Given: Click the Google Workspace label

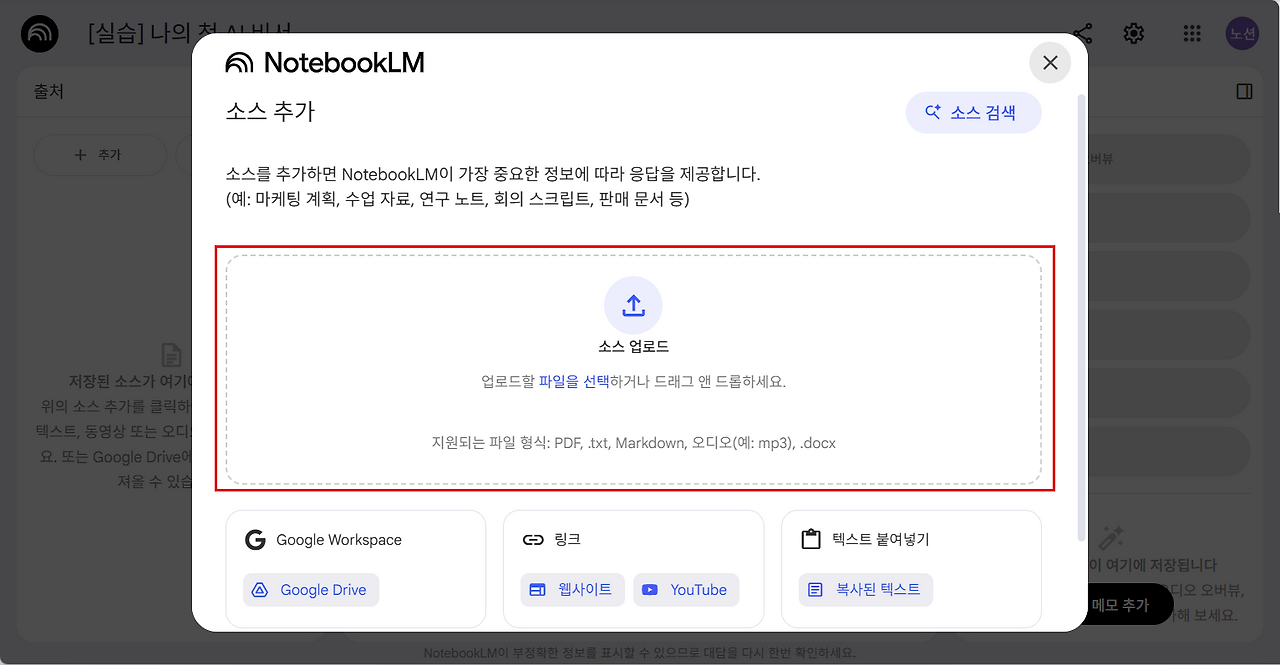Looking at the screenshot, I should (x=339, y=540).
